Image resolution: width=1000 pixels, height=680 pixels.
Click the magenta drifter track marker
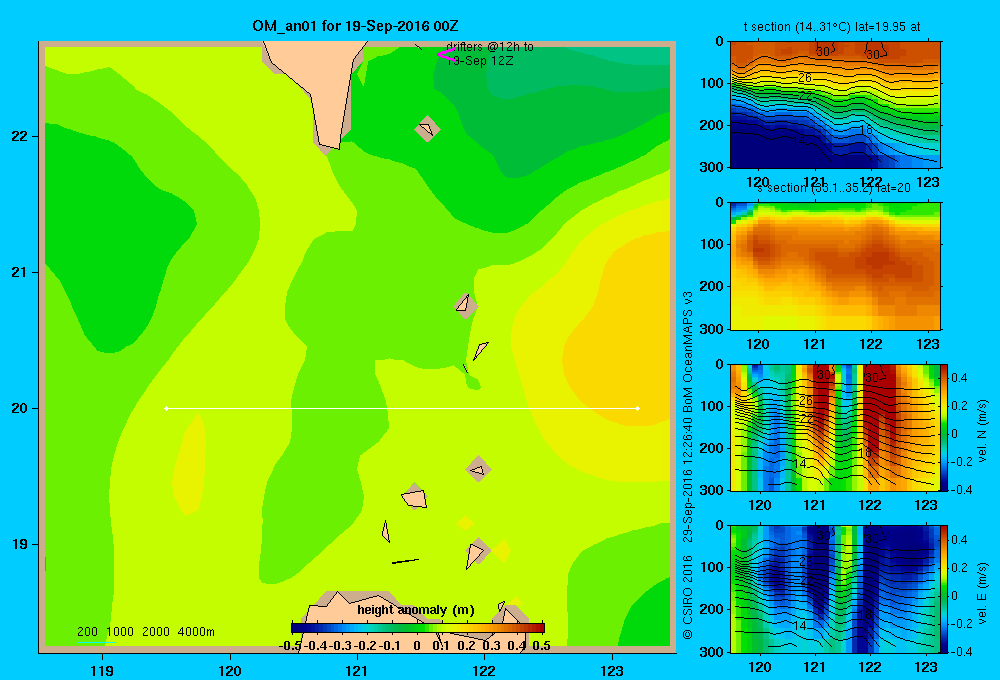tap(445, 55)
